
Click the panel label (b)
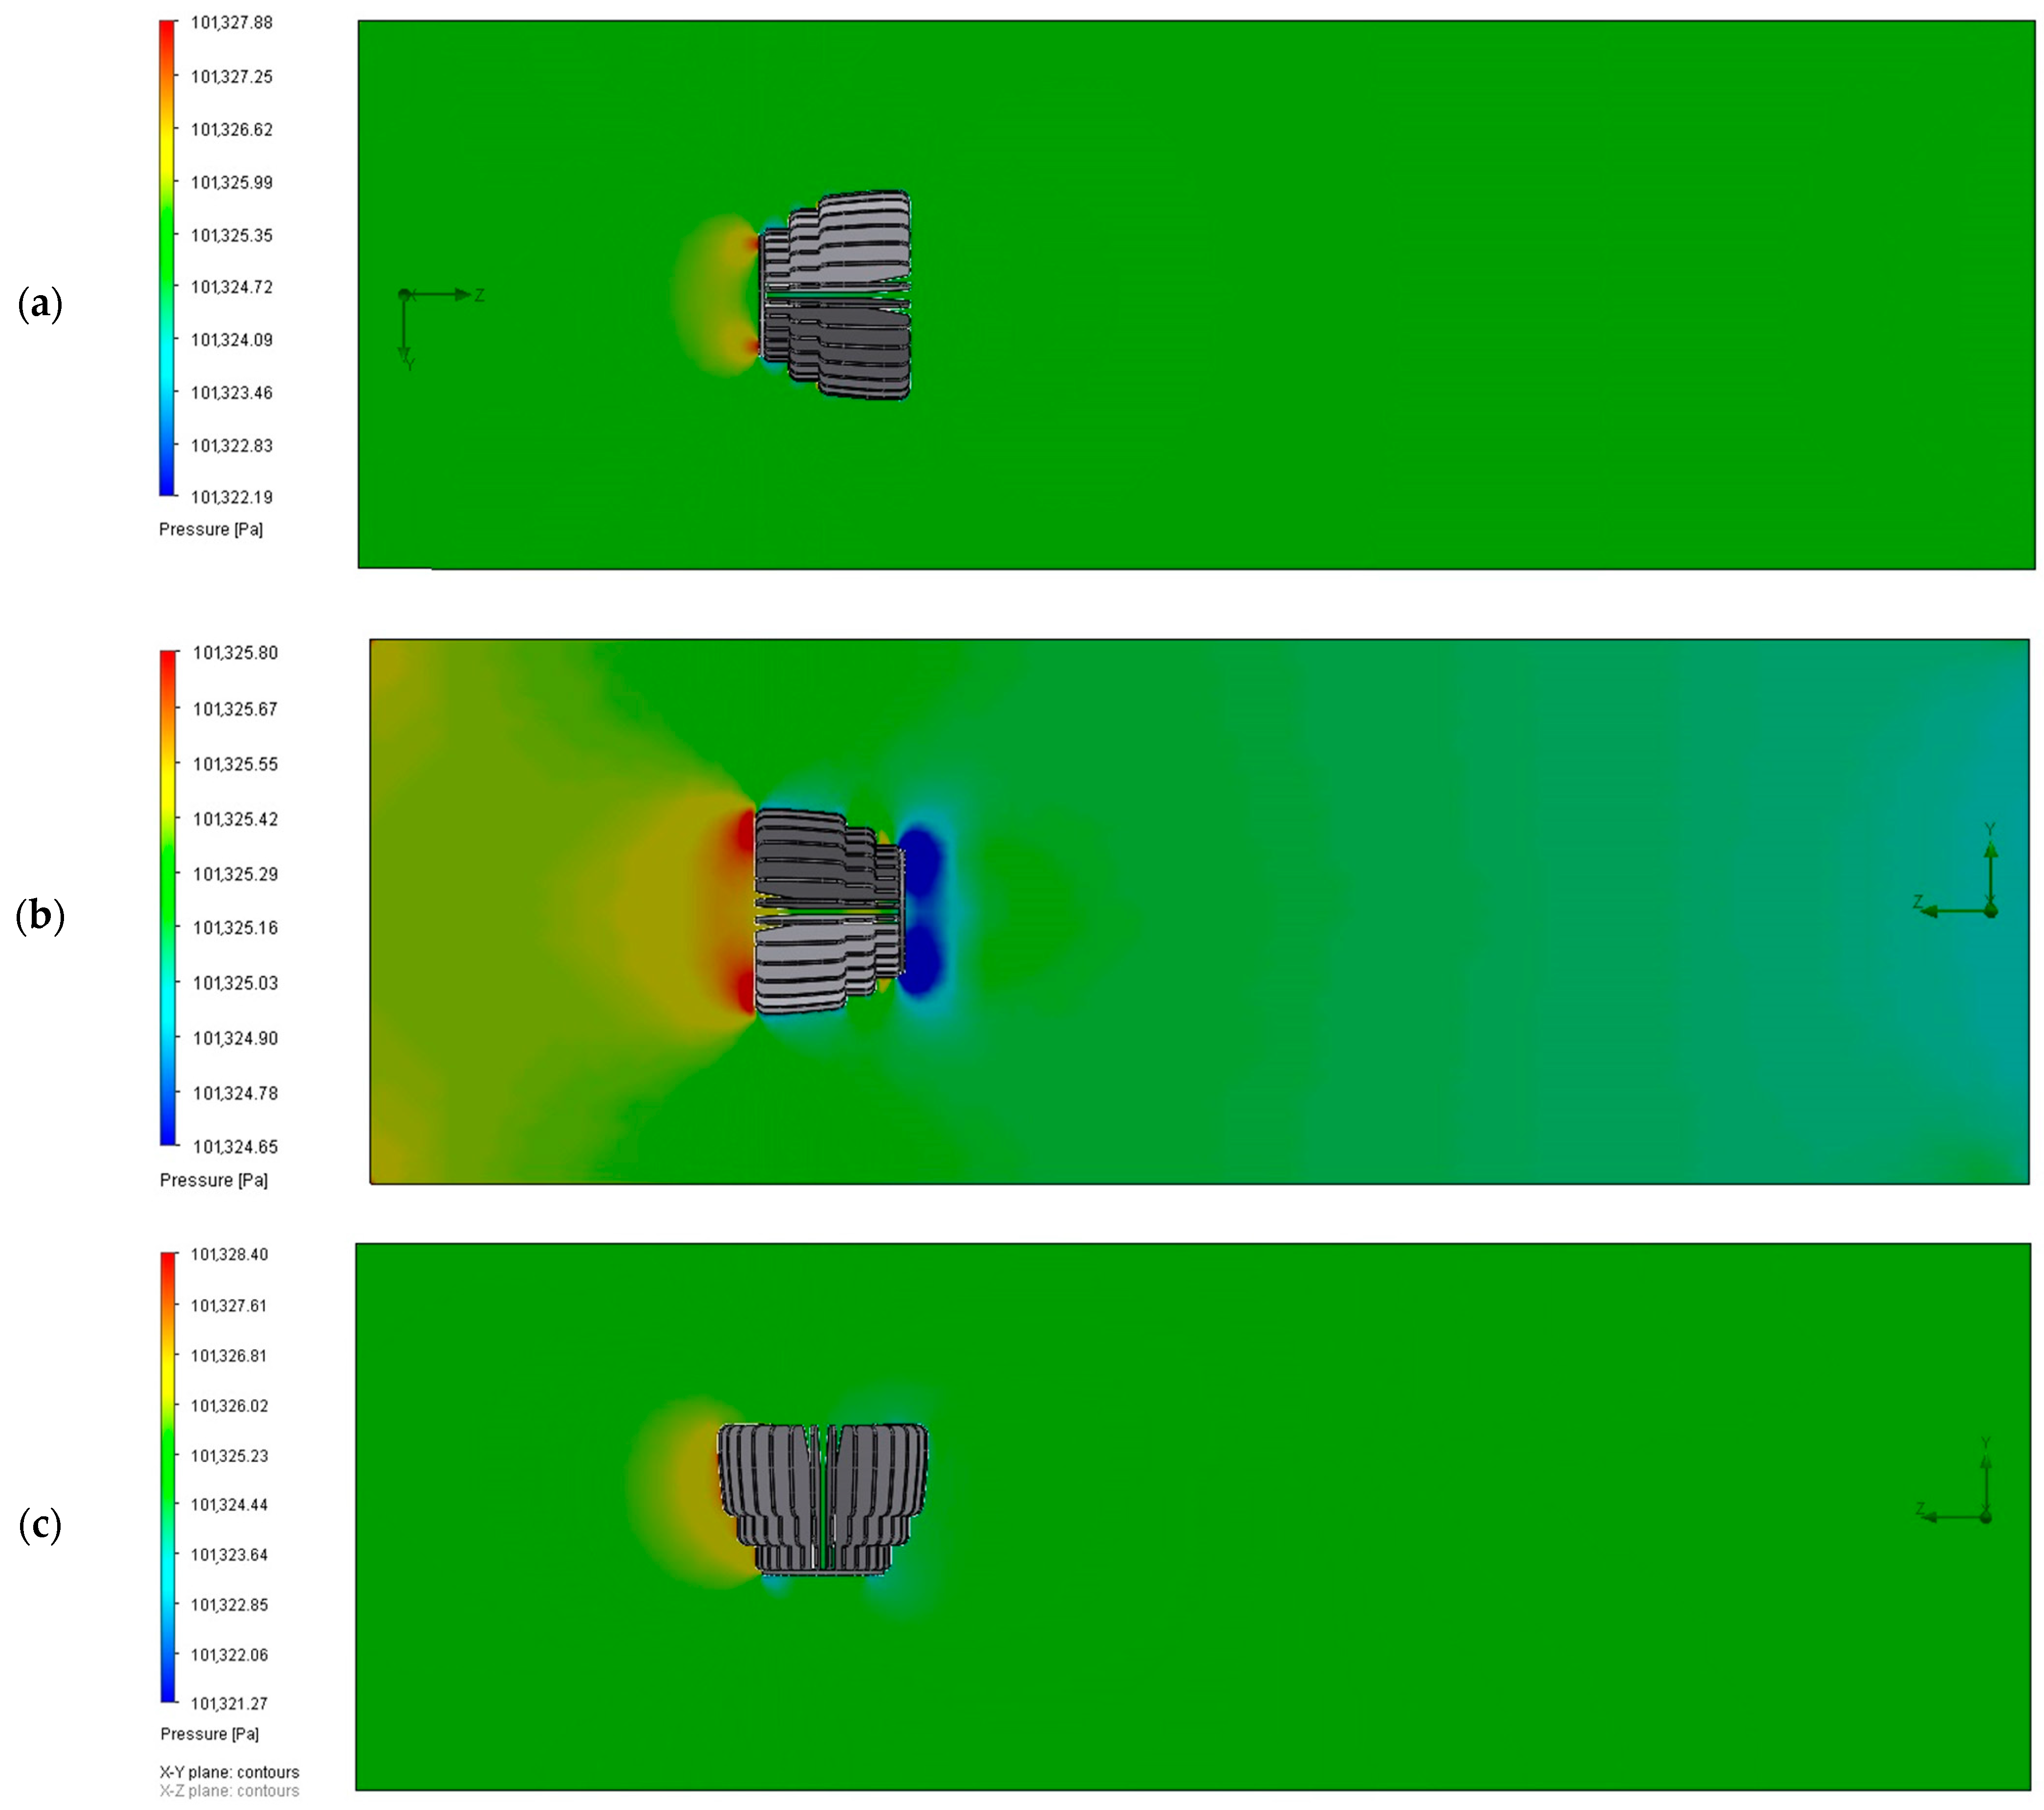(40, 916)
